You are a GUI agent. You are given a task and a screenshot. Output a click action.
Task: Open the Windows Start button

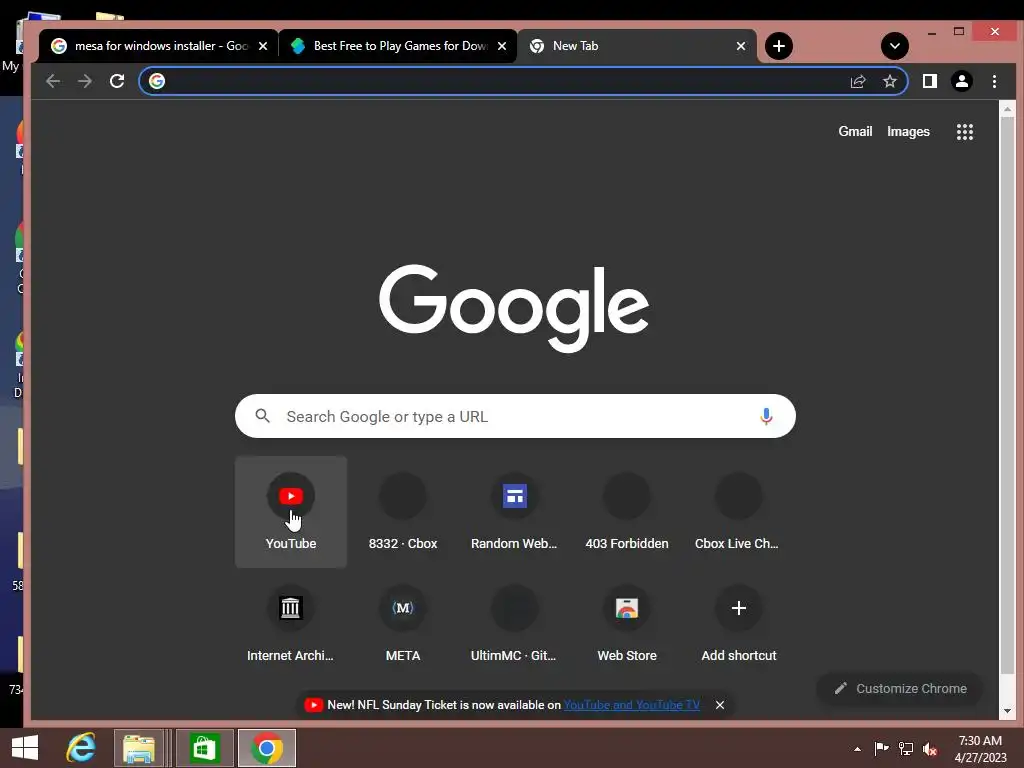click(25, 748)
